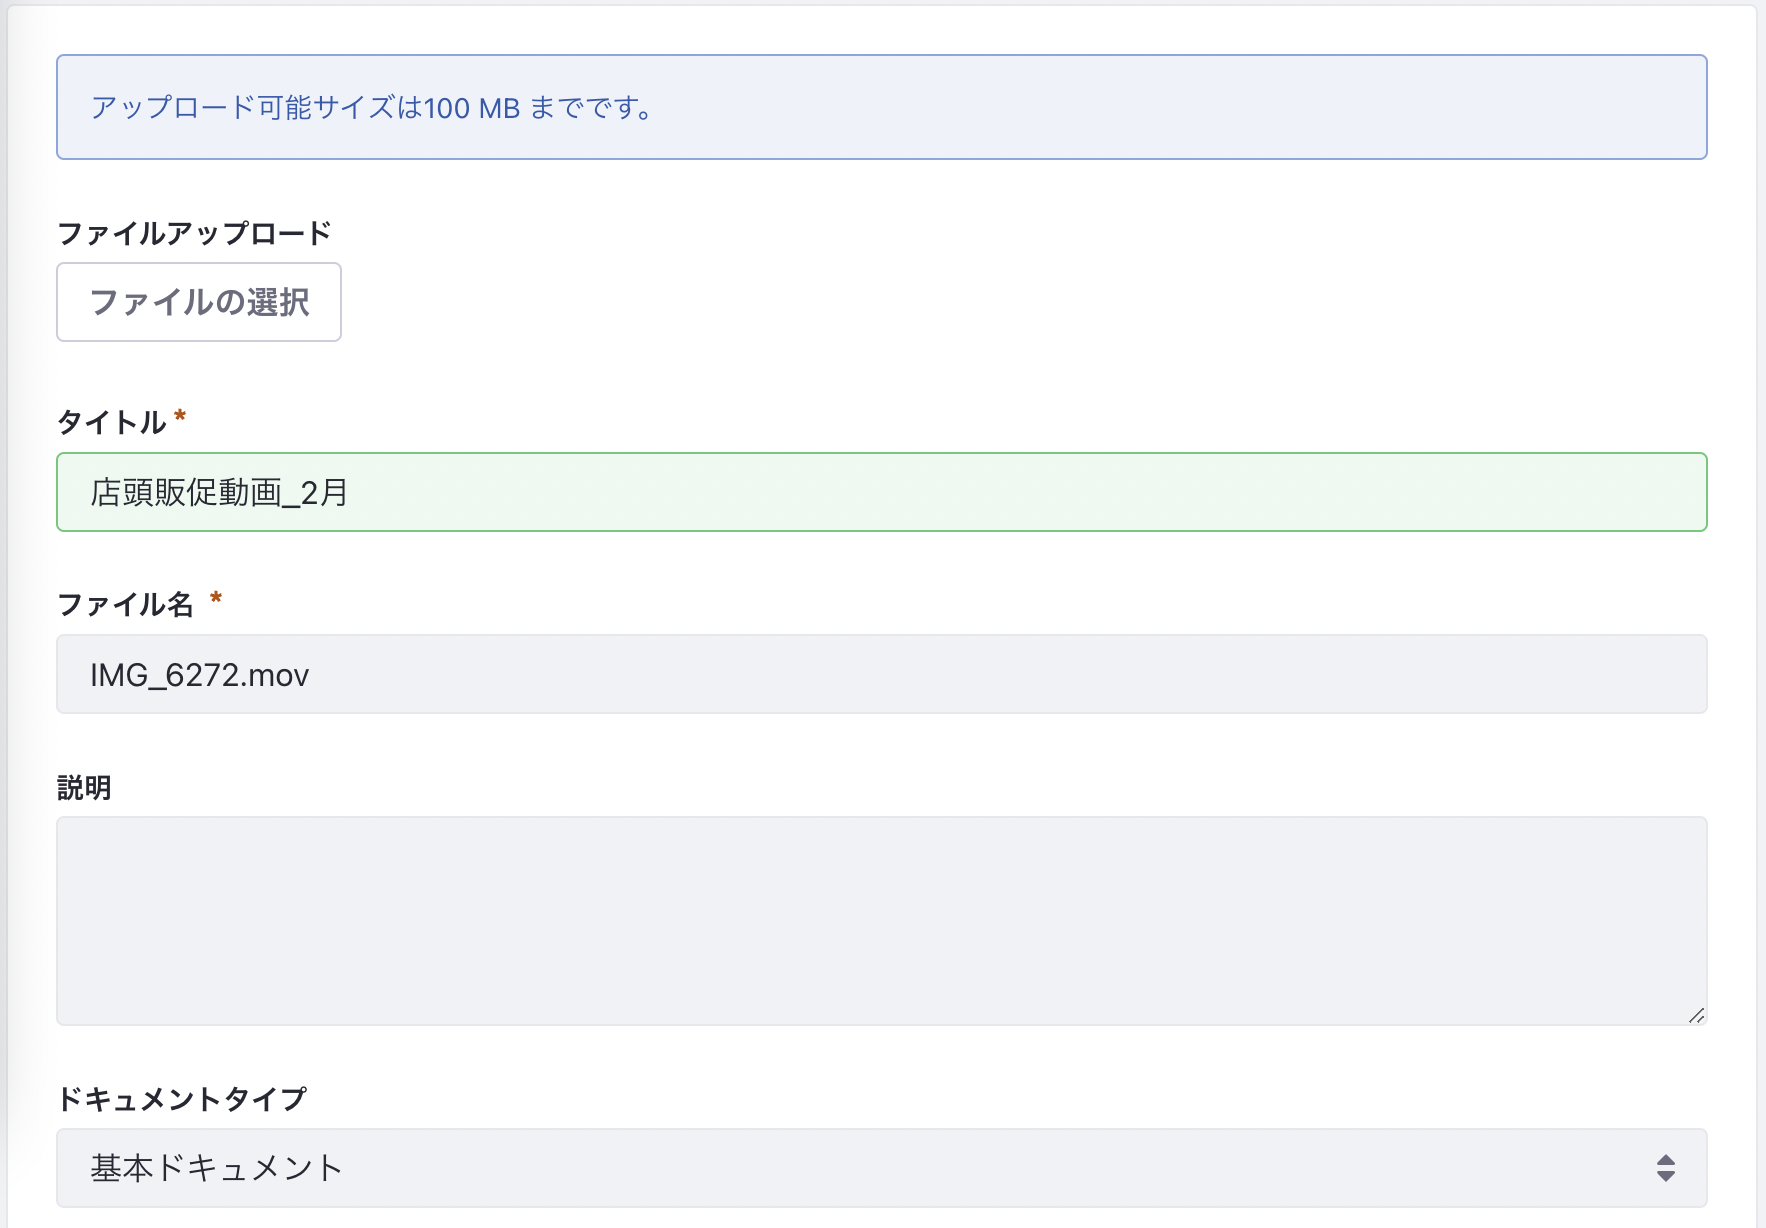Screen dimensions: 1766x1228
Task: Click the ファイル名 field label
Action: 125,604
